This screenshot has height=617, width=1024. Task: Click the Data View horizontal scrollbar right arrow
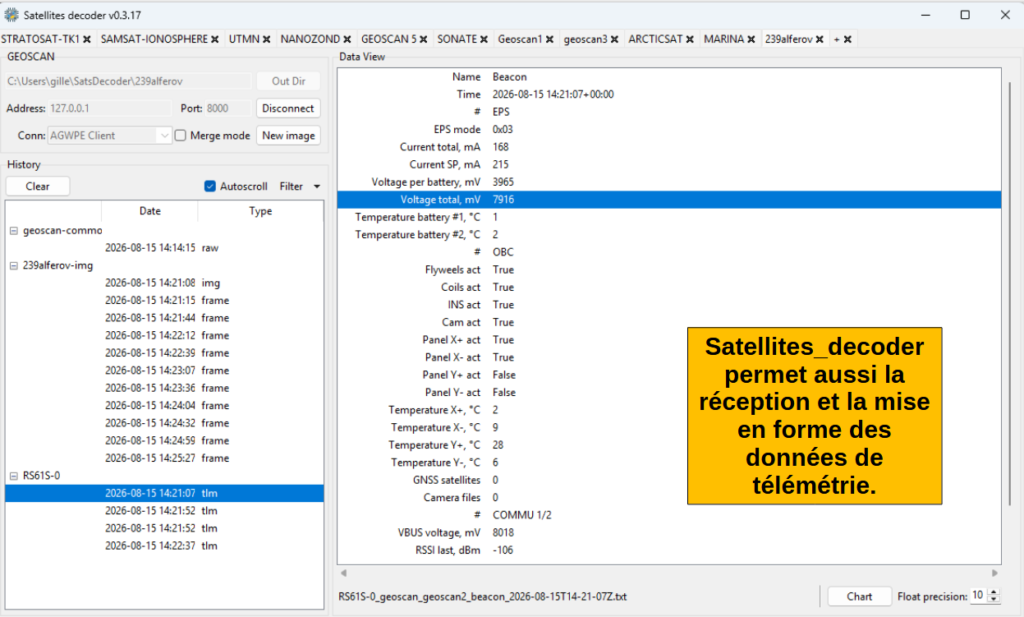coord(995,573)
